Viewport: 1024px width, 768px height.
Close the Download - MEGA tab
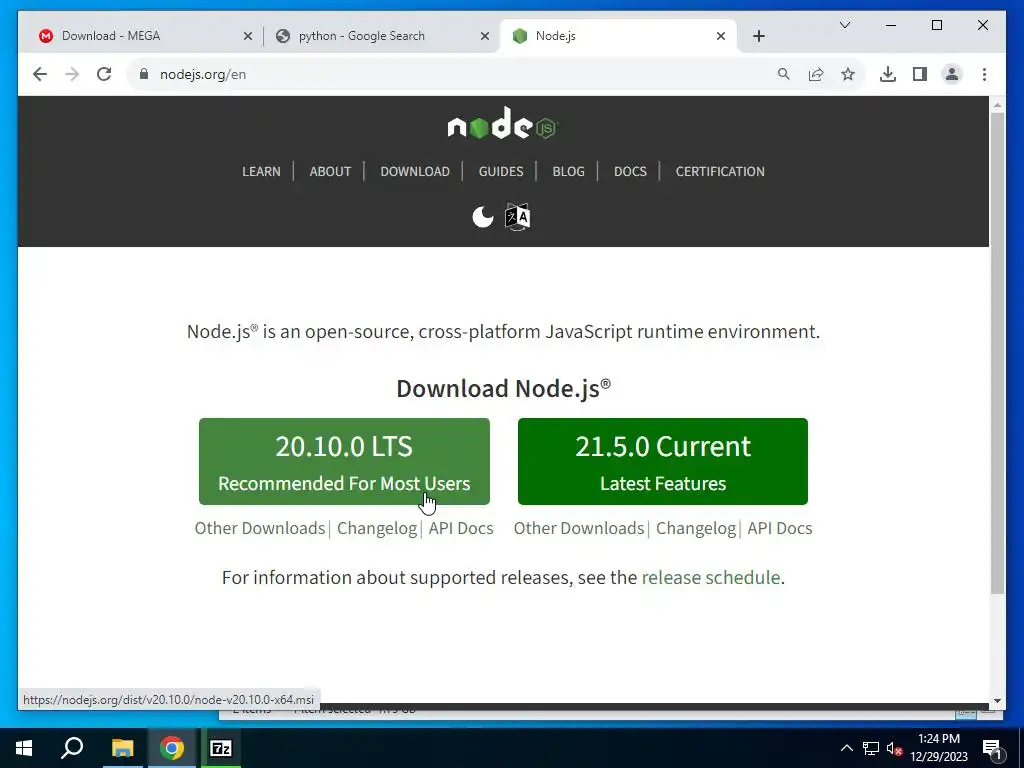click(x=248, y=36)
